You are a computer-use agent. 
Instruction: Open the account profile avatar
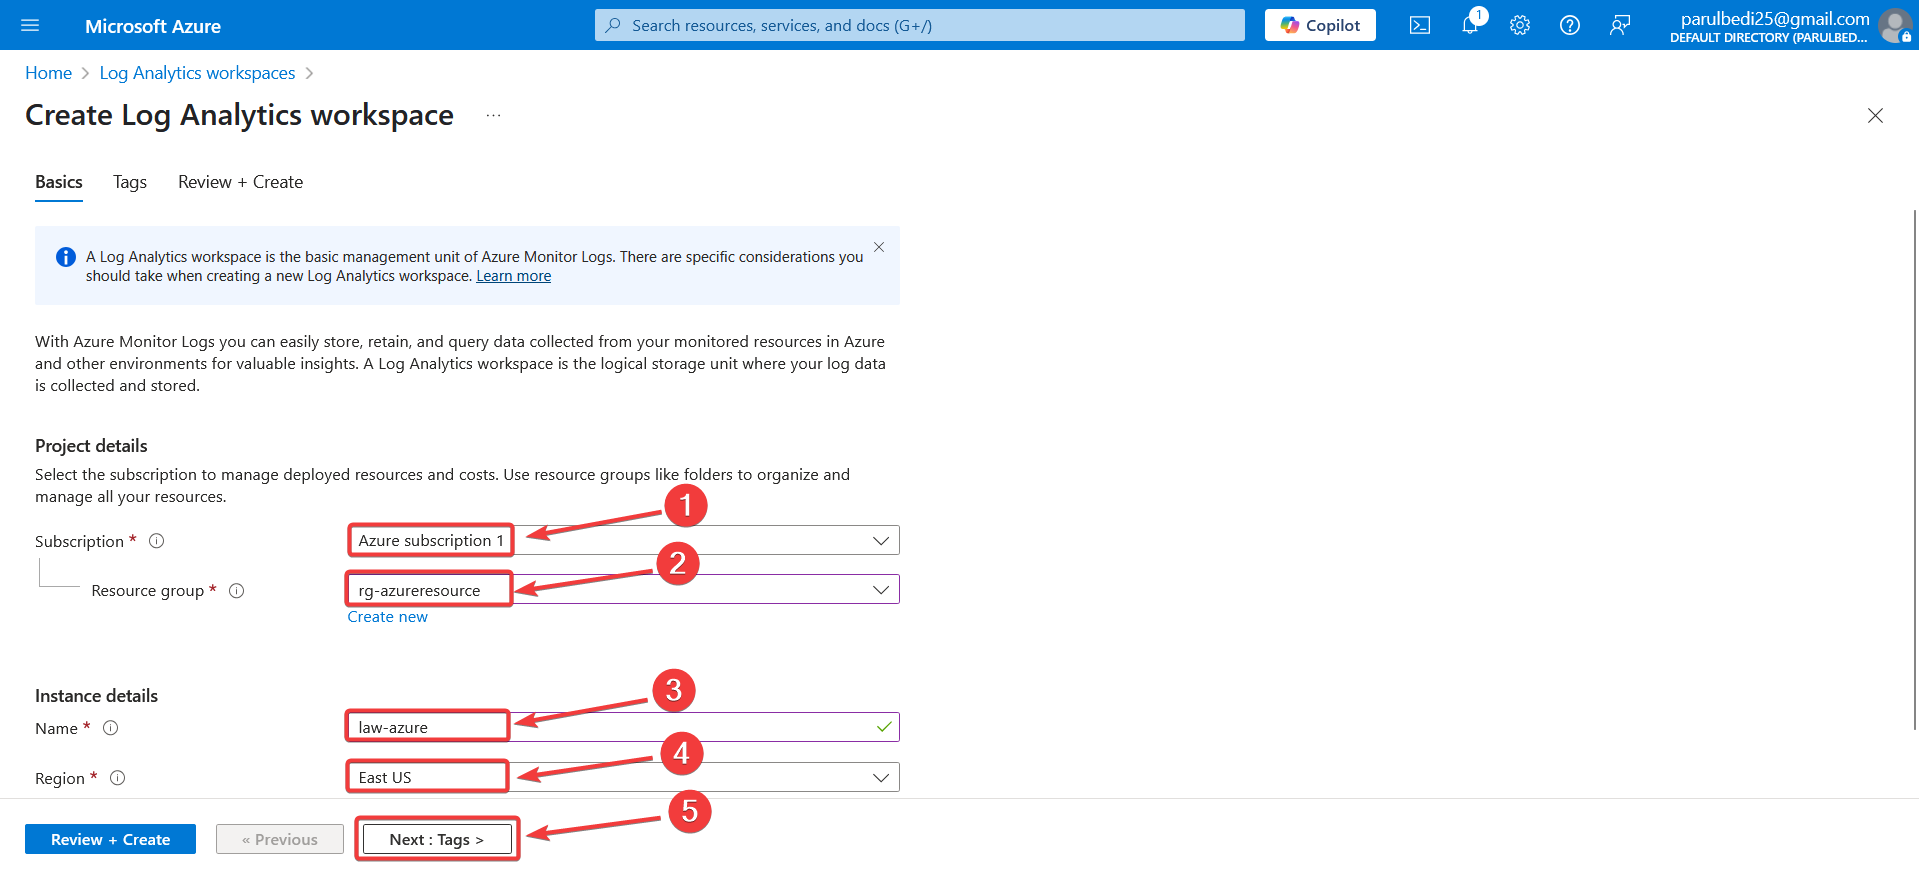point(1895,25)
